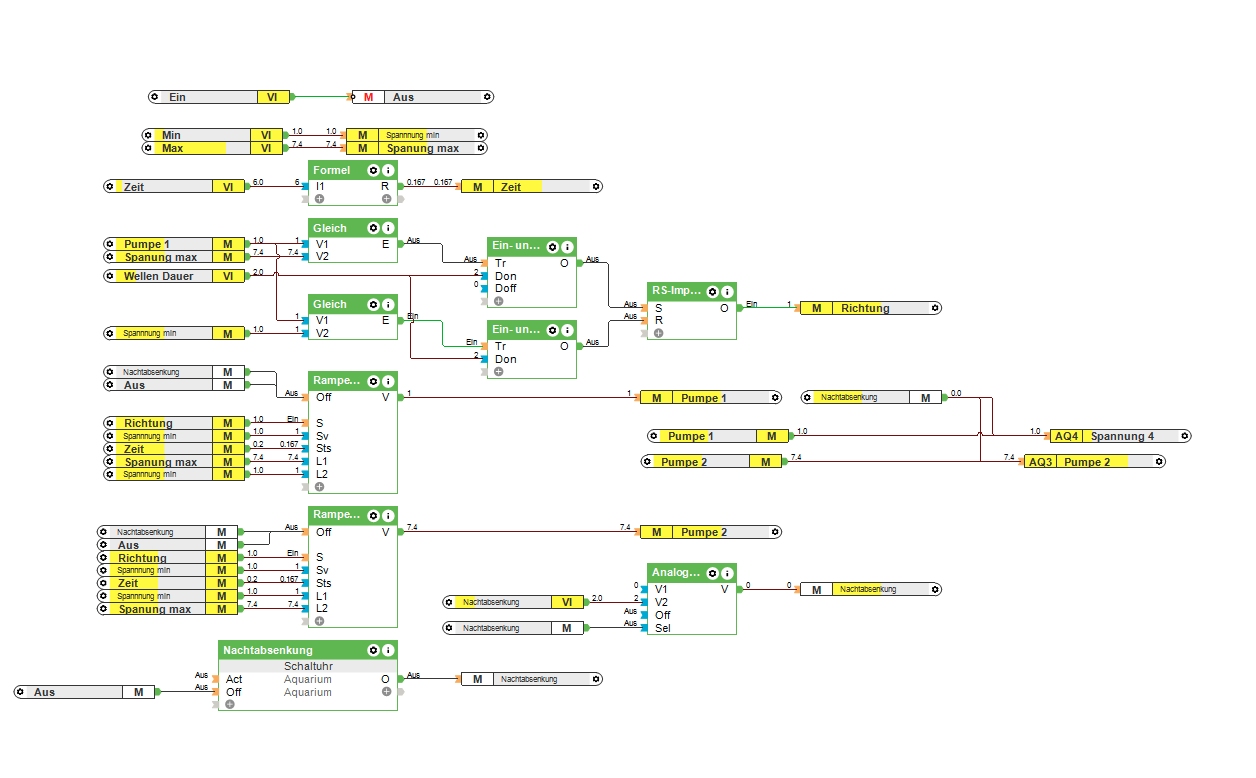Click the plus icon in the RS-Imp block

tap(658, 333)
